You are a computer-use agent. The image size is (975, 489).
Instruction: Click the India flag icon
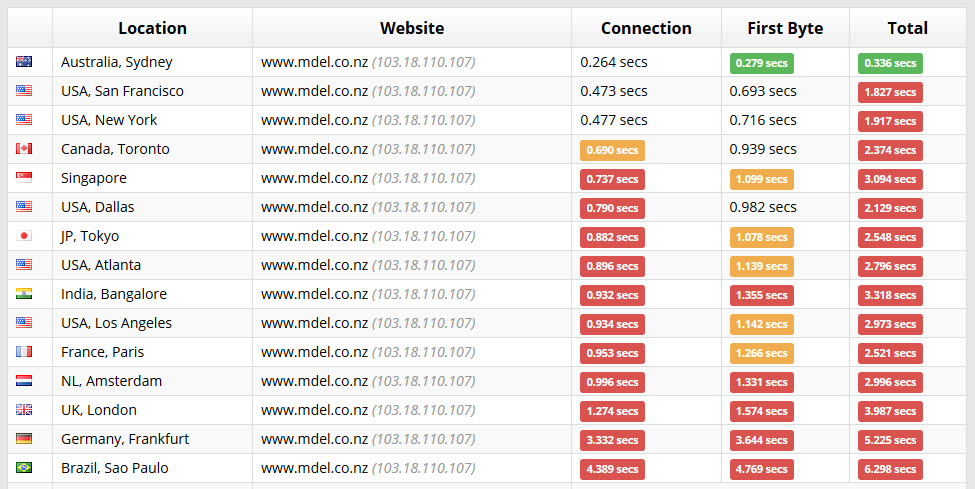coord(24,294)
